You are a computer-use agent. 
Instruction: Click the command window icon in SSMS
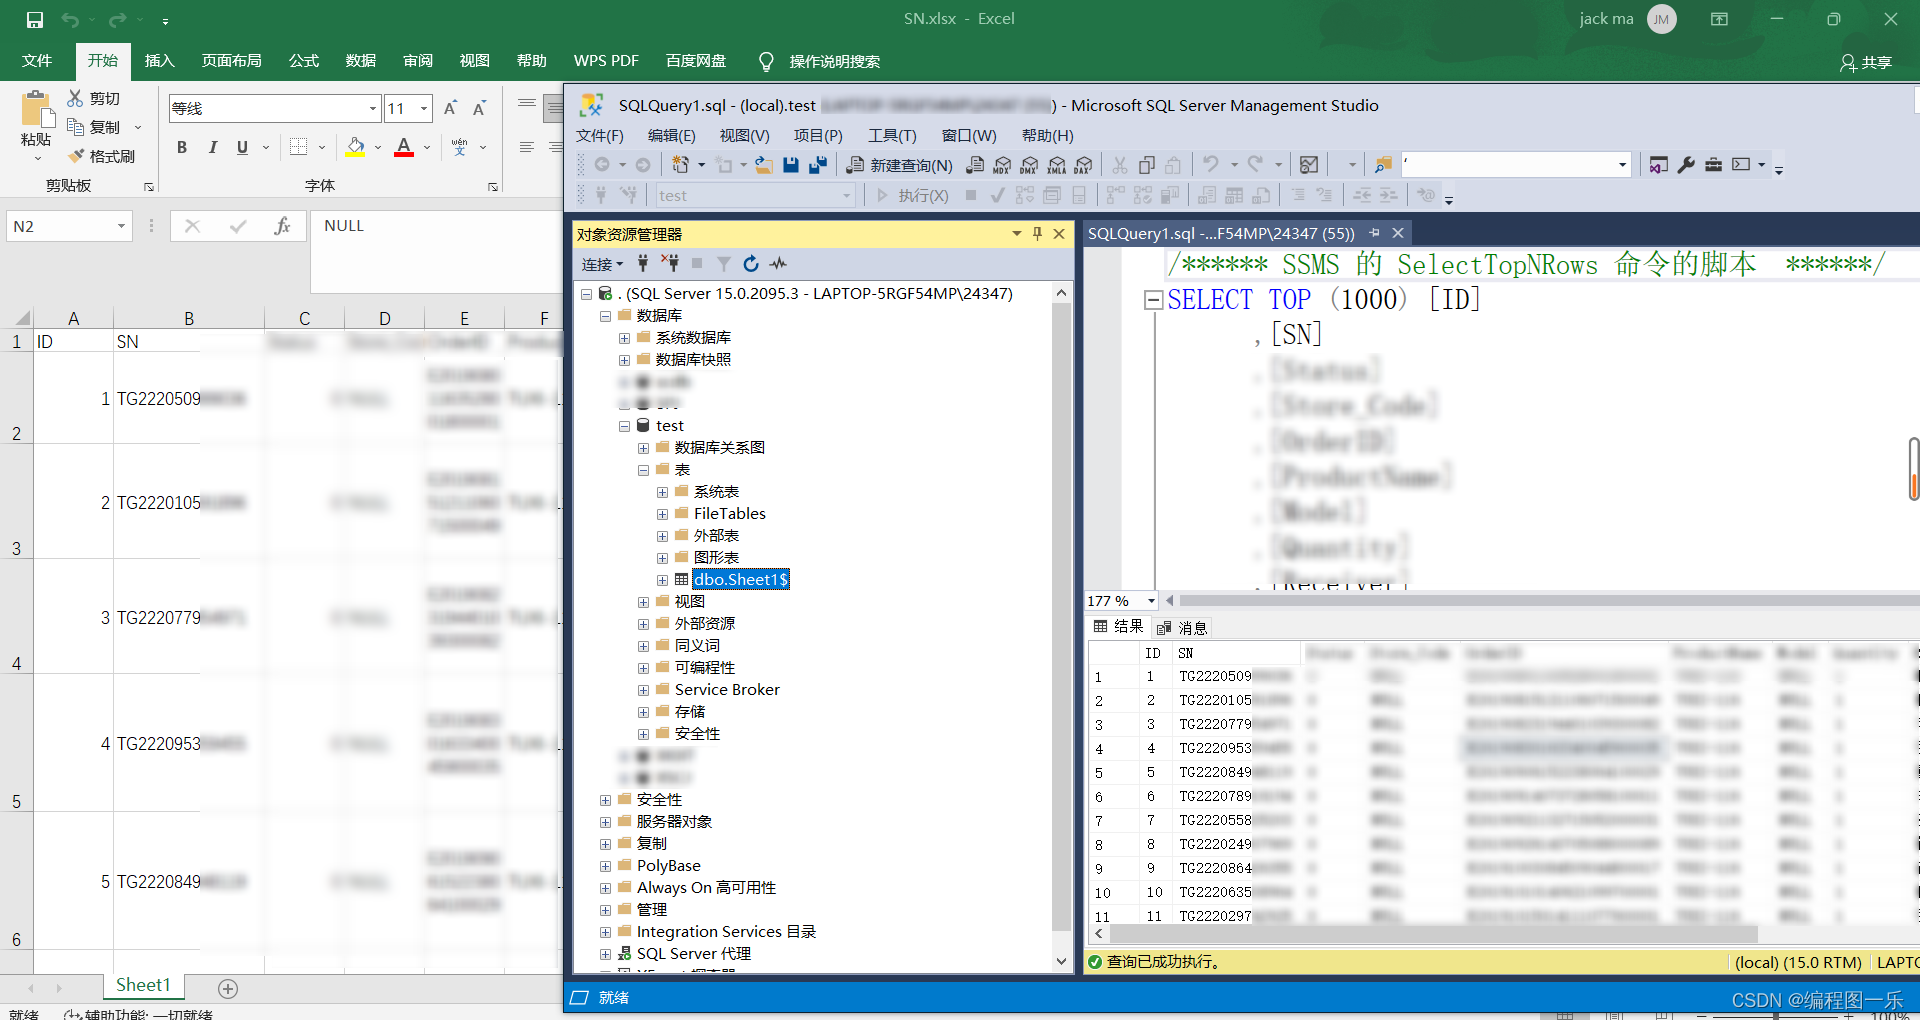[1741, 165]
